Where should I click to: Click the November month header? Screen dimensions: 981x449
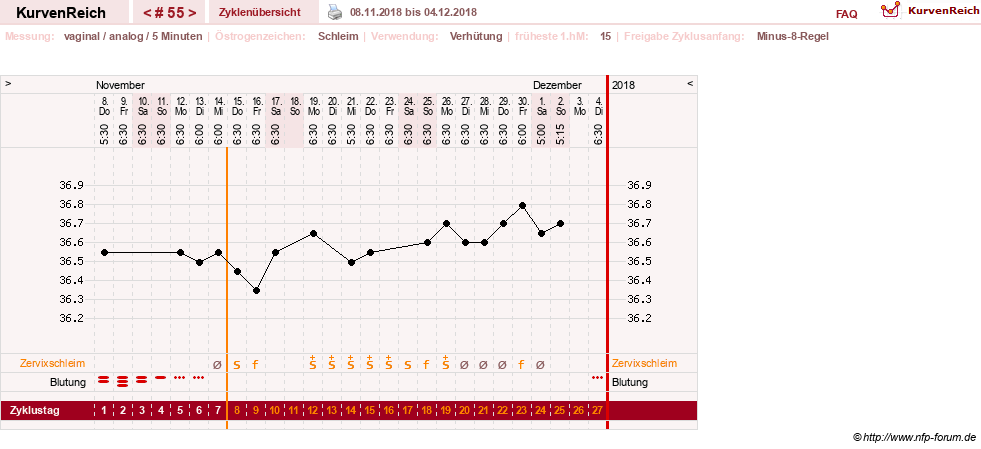click(x=120, y=85)
